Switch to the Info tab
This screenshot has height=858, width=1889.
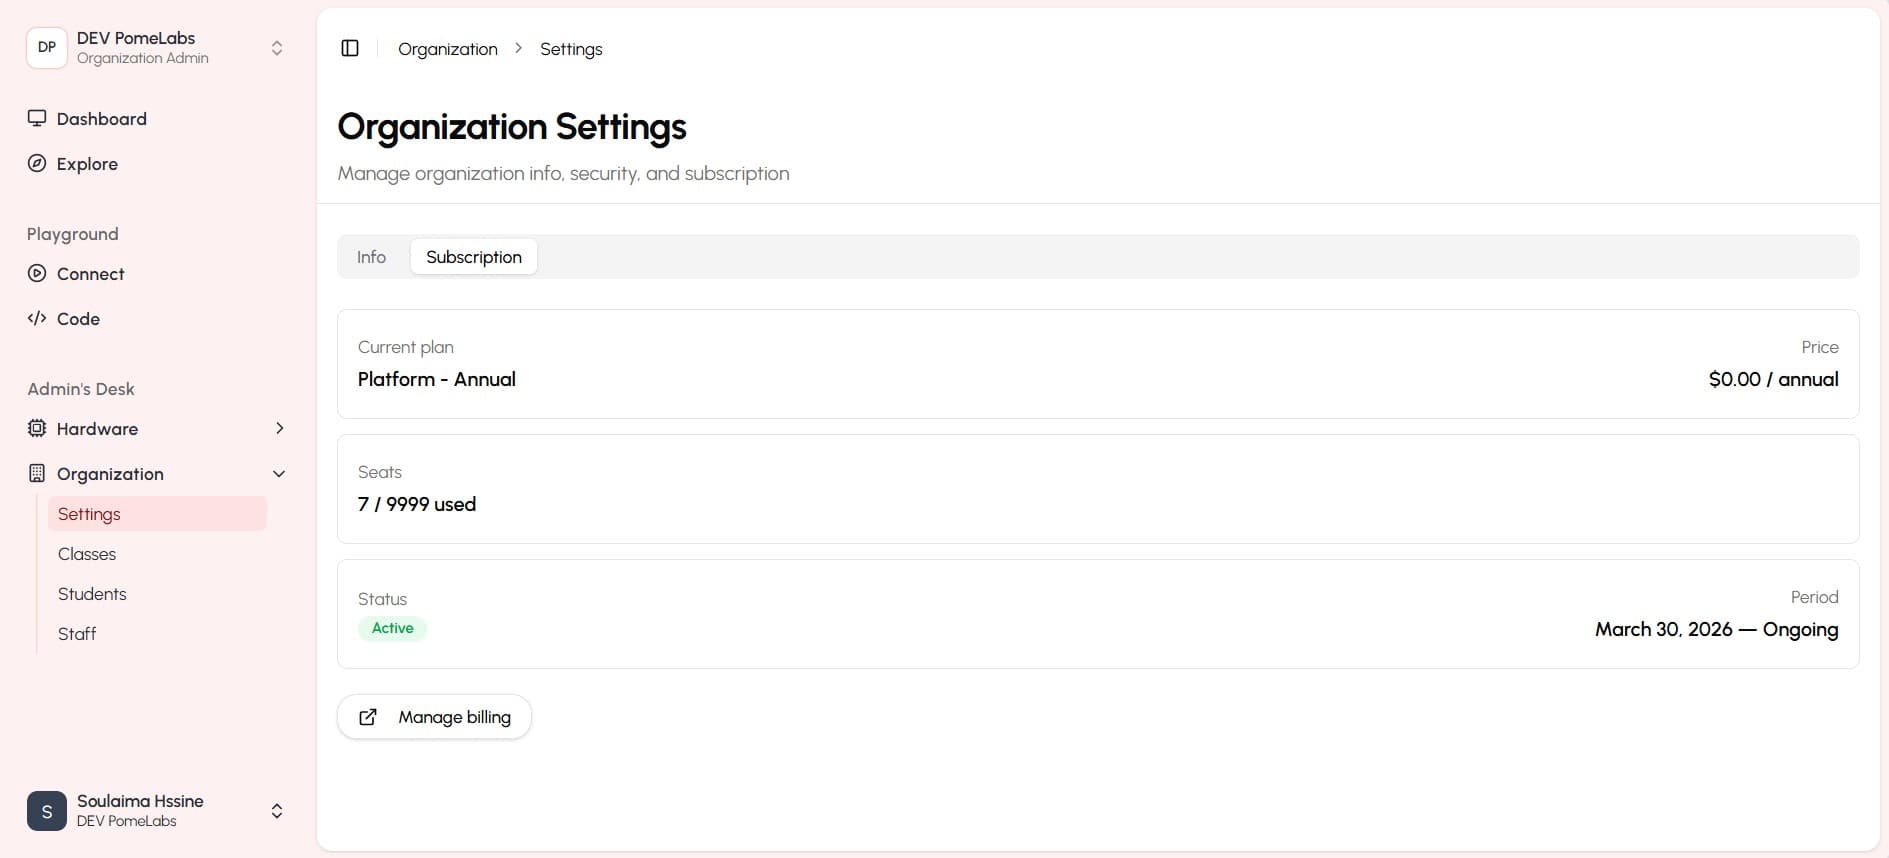coord(371,257)
